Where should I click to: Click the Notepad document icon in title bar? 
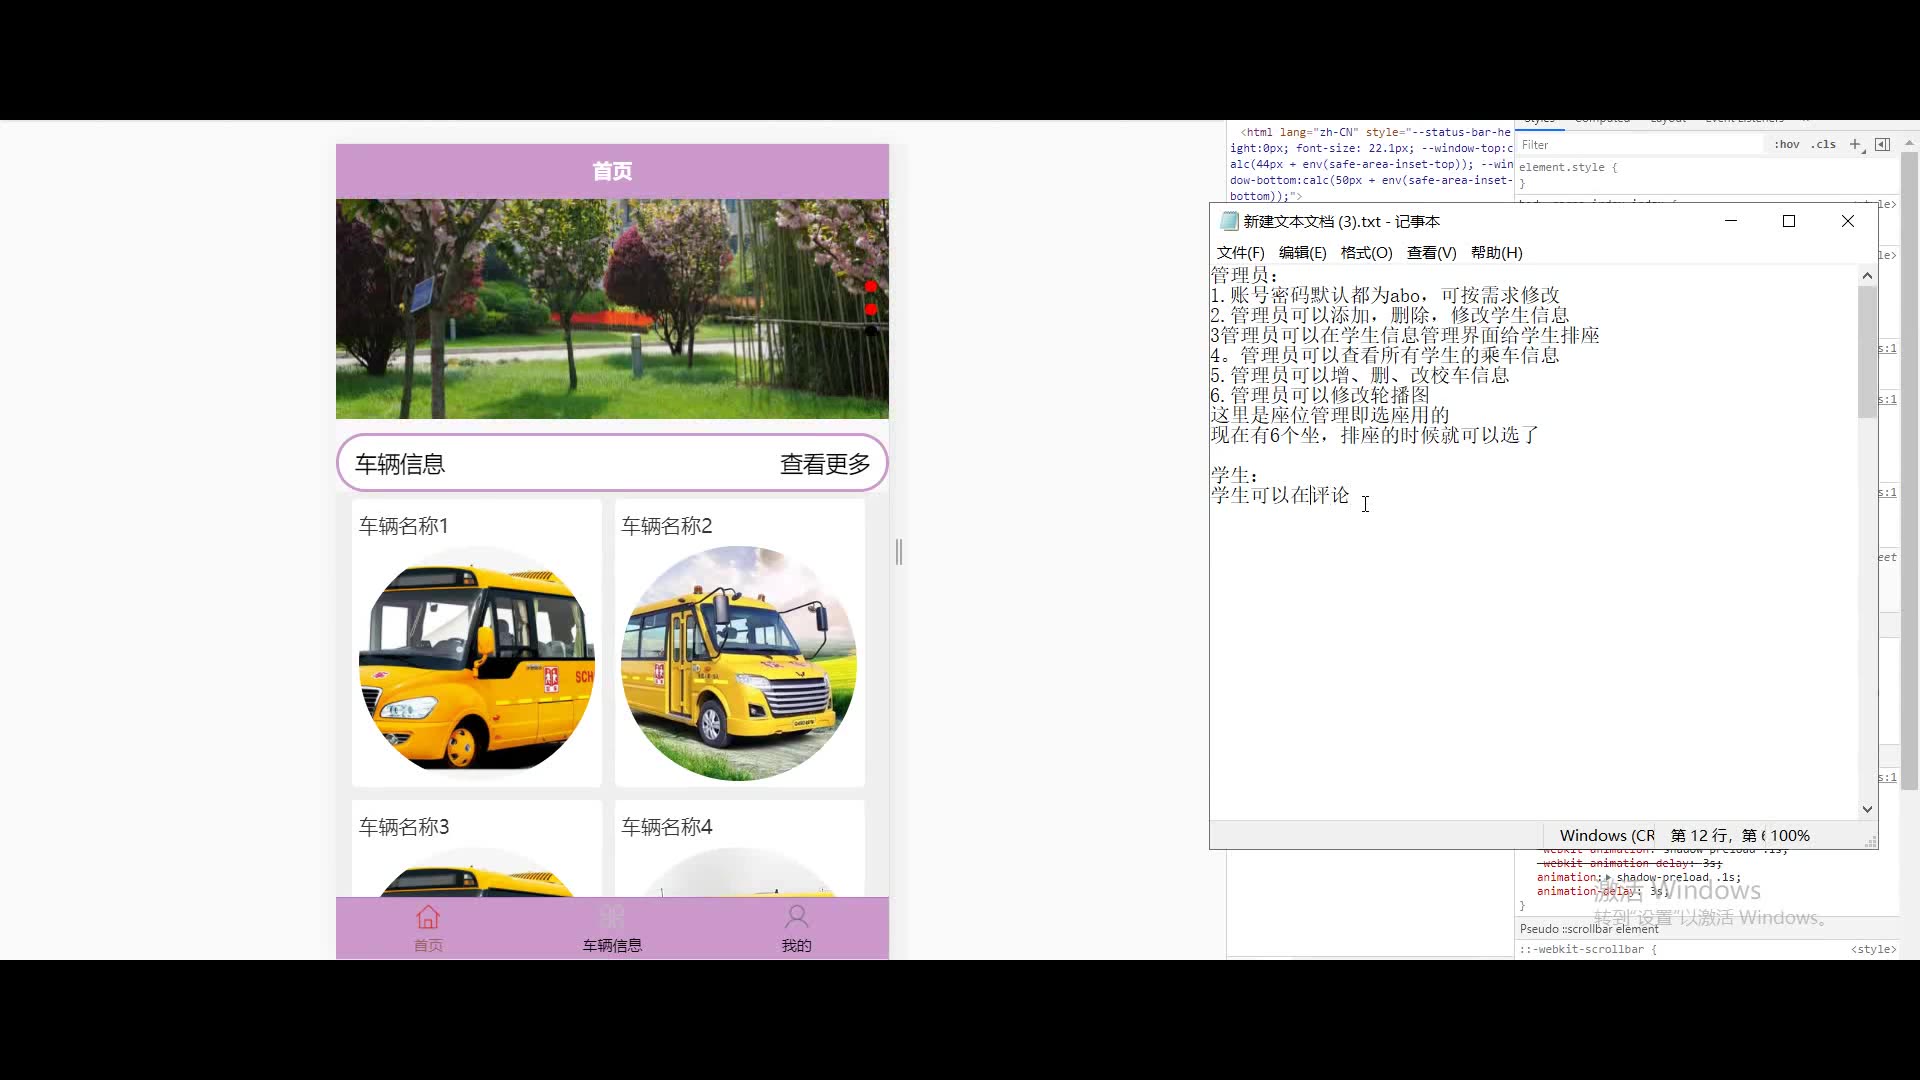tap(1229, 222)
